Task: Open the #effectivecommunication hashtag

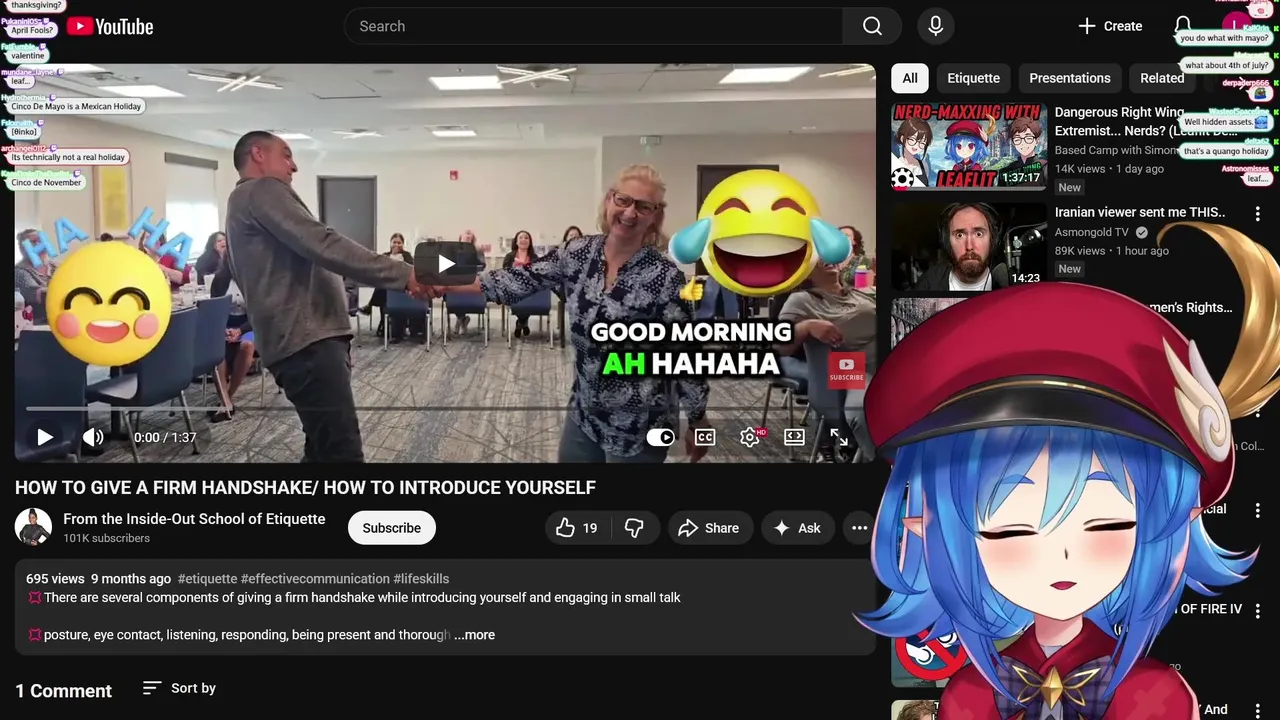Action: coord(315,579)
